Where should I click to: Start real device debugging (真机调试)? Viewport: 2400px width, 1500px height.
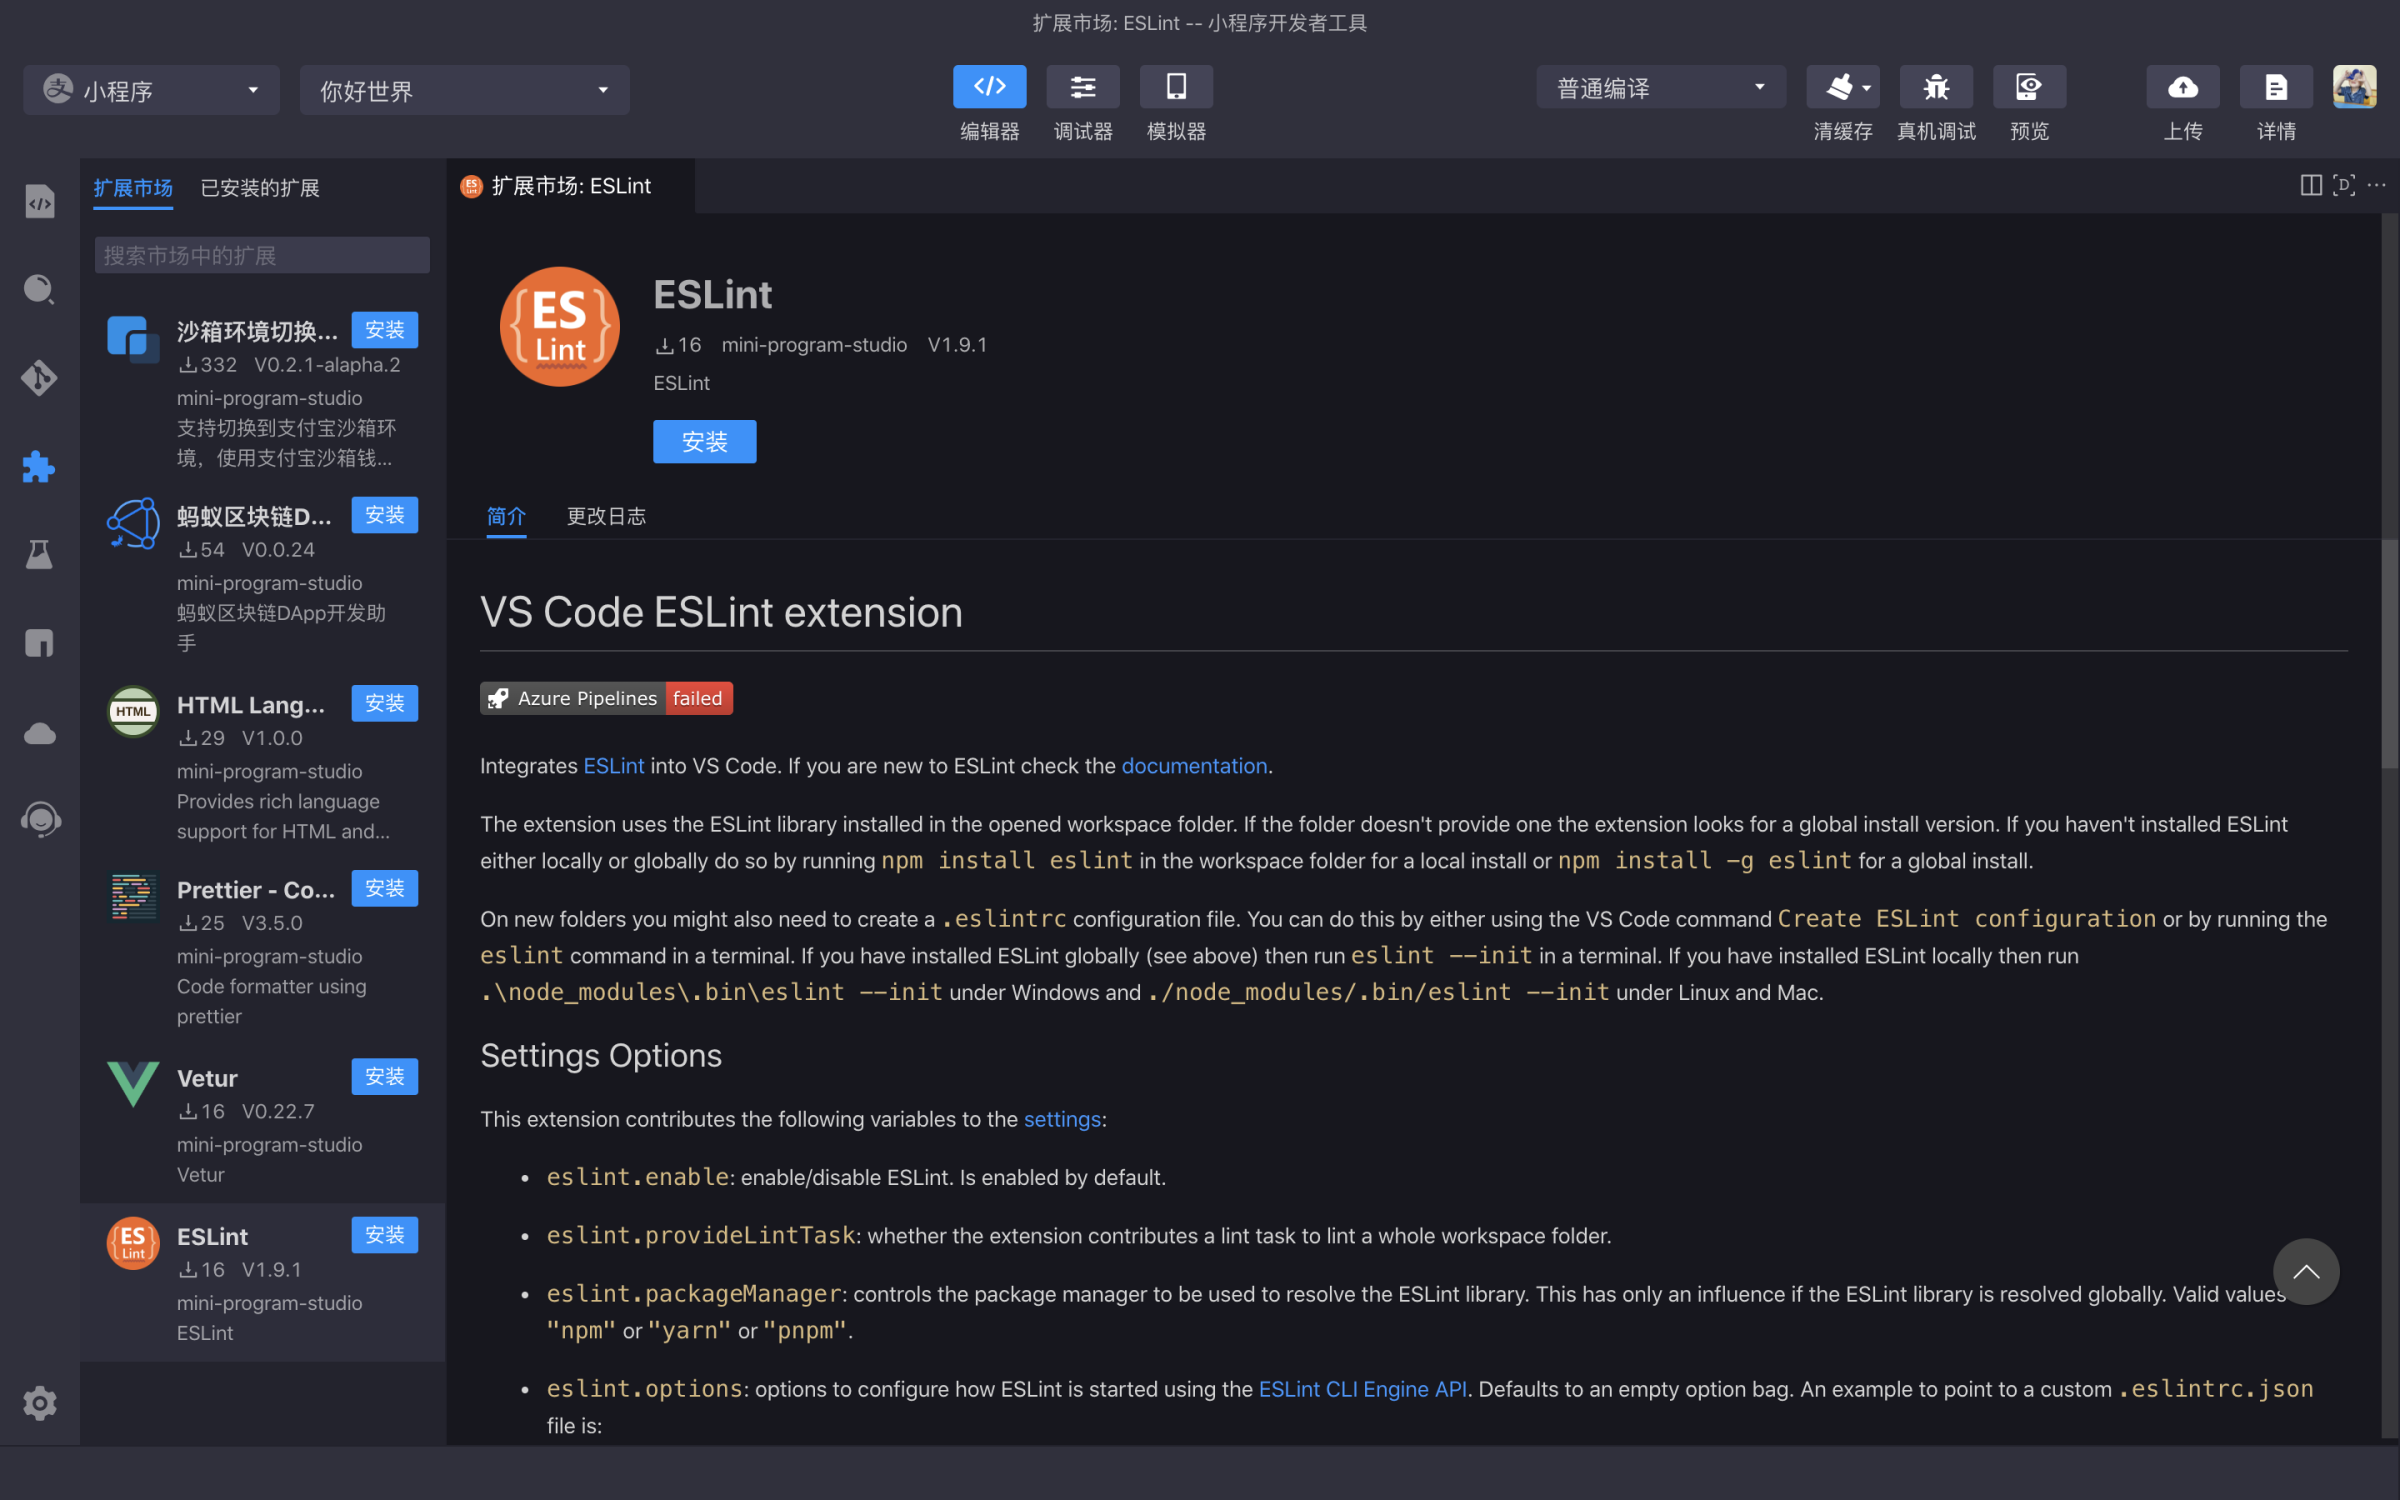1936,87
